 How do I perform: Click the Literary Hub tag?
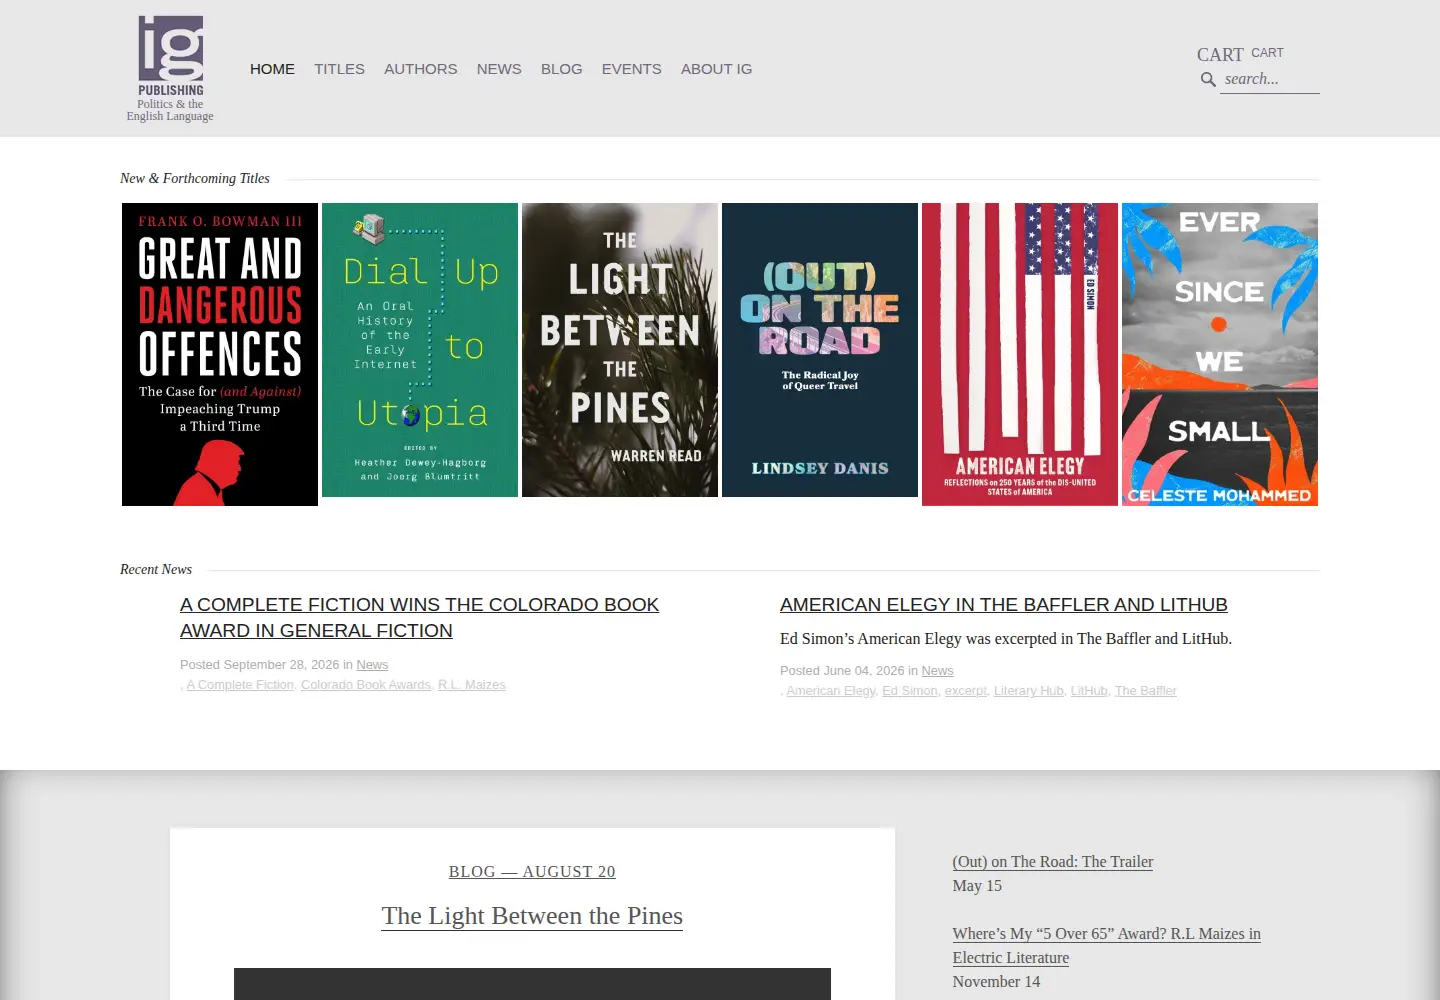pyautogui.click(x=1029, y=691)
